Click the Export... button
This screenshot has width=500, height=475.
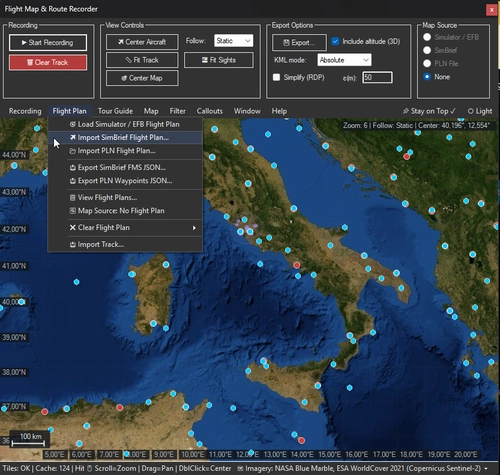pos(299,42)
